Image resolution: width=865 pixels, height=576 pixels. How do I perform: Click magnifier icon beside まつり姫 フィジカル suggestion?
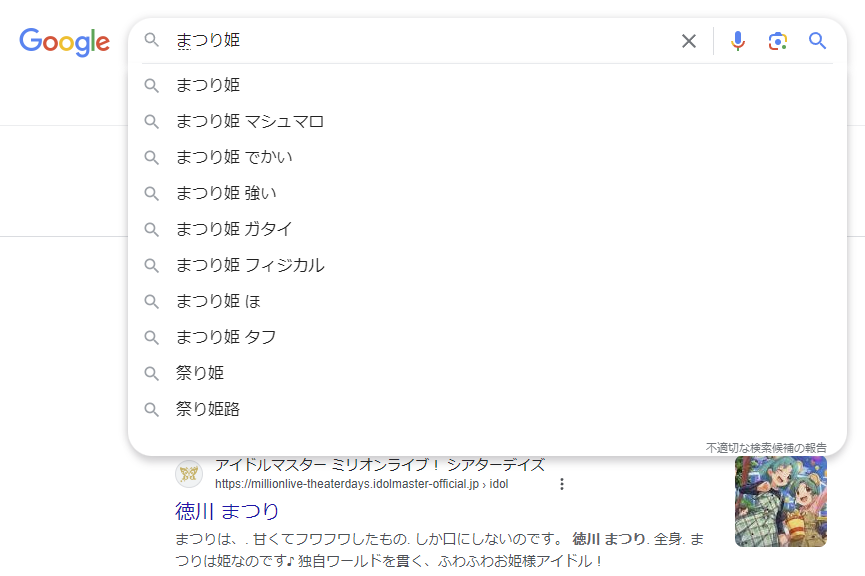(x=152, y=265)
